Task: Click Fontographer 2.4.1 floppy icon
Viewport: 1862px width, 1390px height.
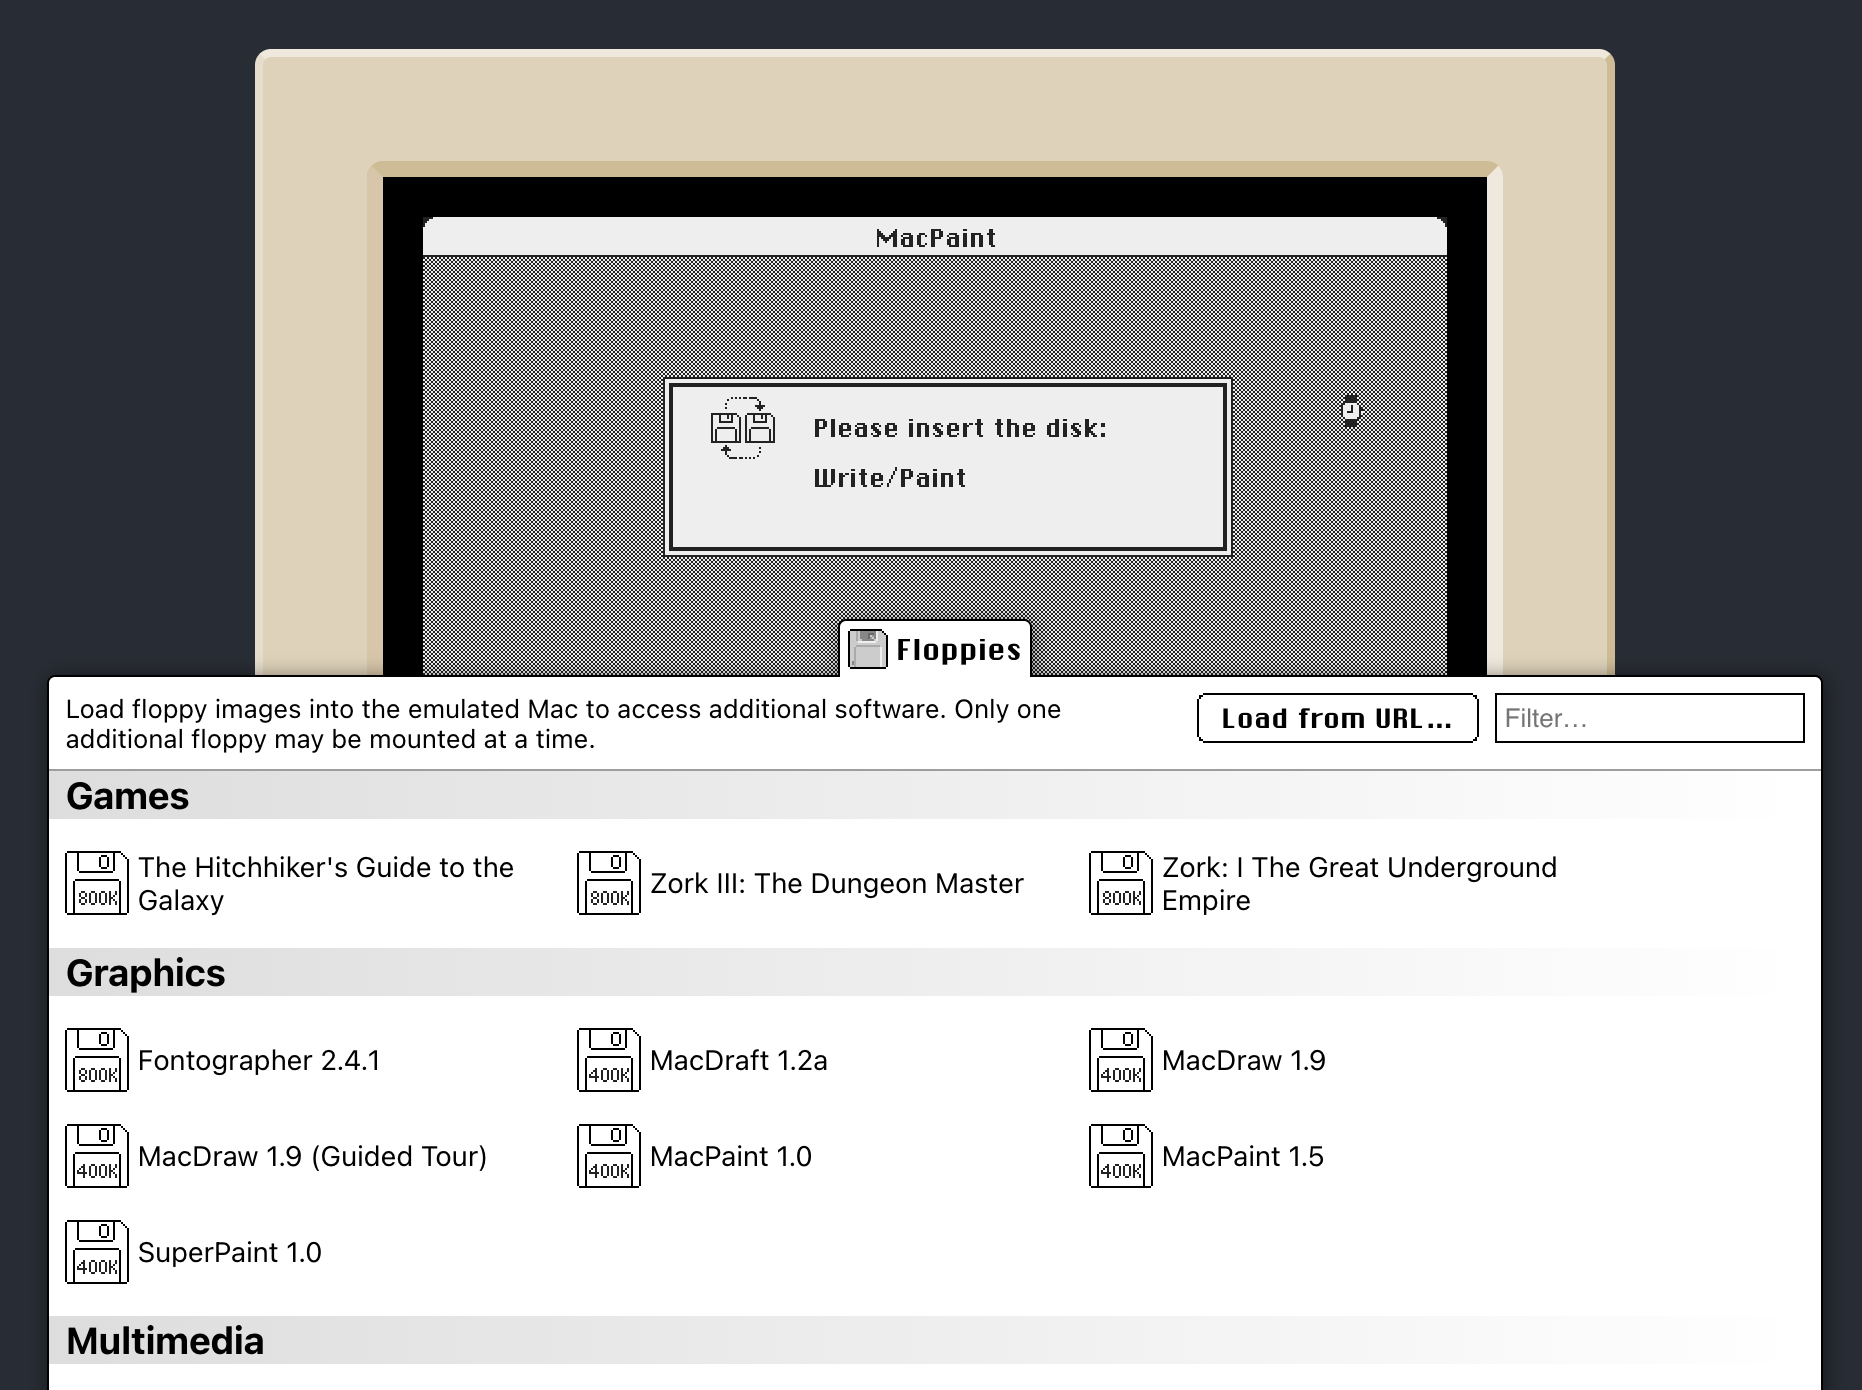Action: 97,1060
